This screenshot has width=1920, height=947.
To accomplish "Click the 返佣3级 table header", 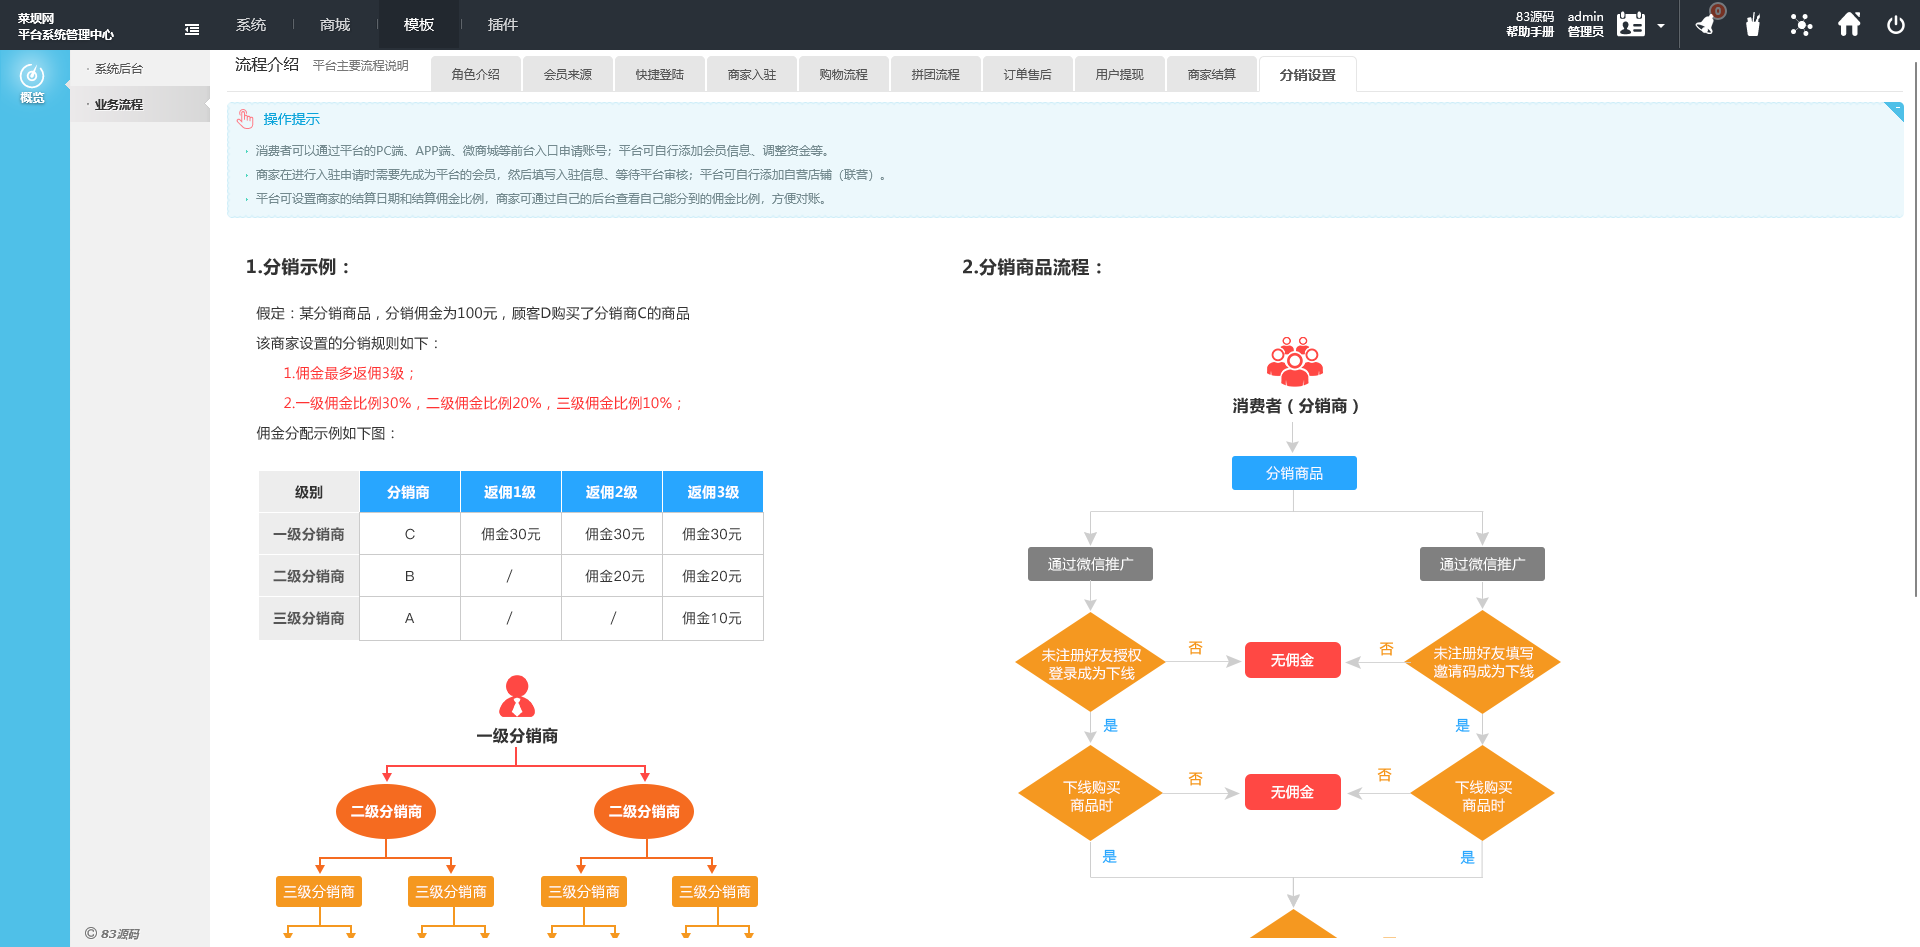I will coord(713,492).
